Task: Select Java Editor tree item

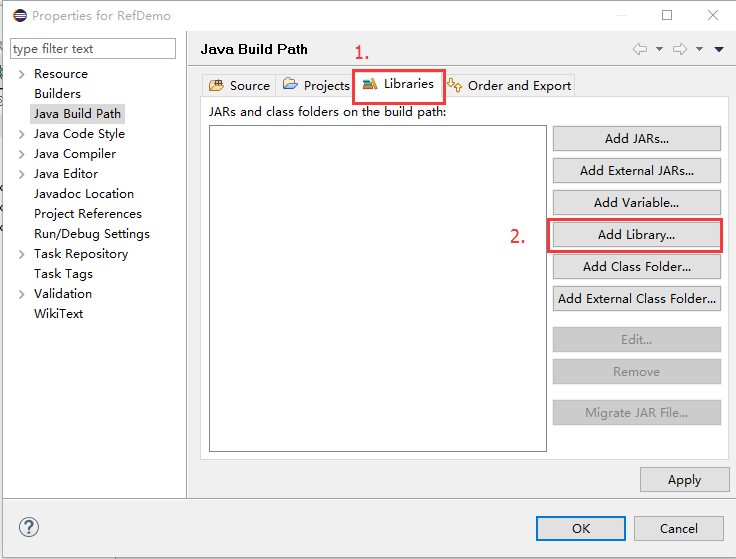Action: [66, 174]
